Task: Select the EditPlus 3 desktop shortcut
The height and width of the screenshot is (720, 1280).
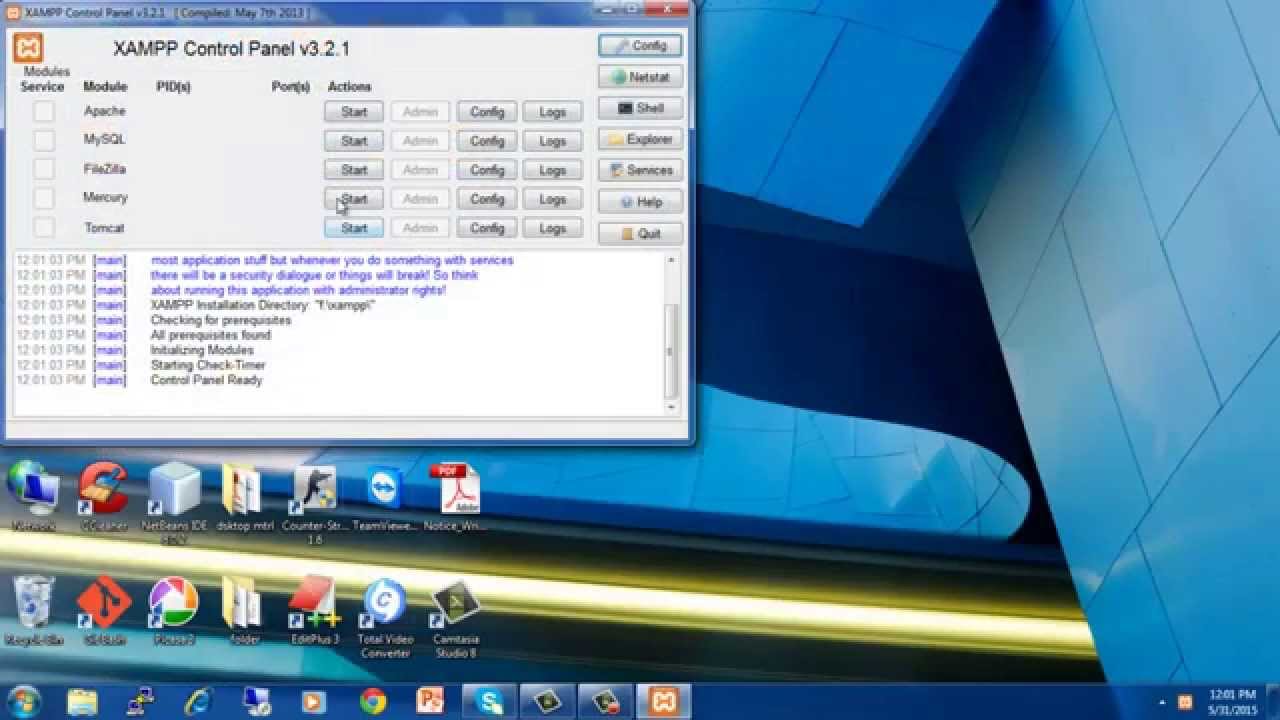Action: (x=315, y=610)
